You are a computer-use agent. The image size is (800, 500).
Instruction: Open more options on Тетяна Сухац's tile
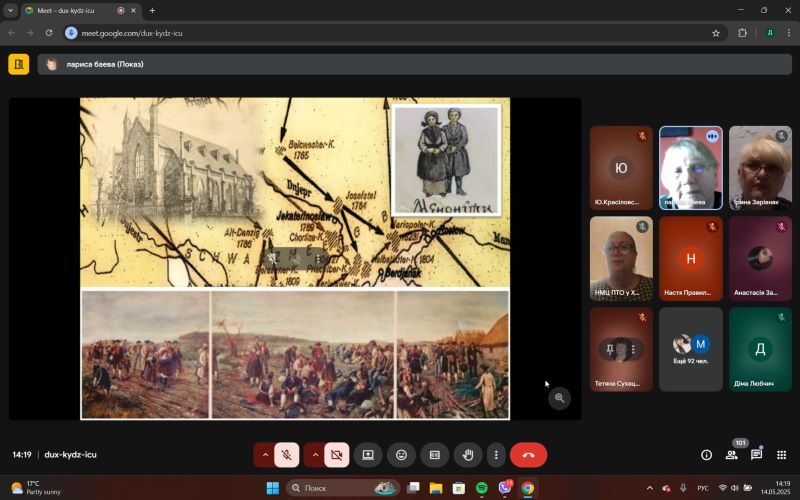[x=633, y=349]
